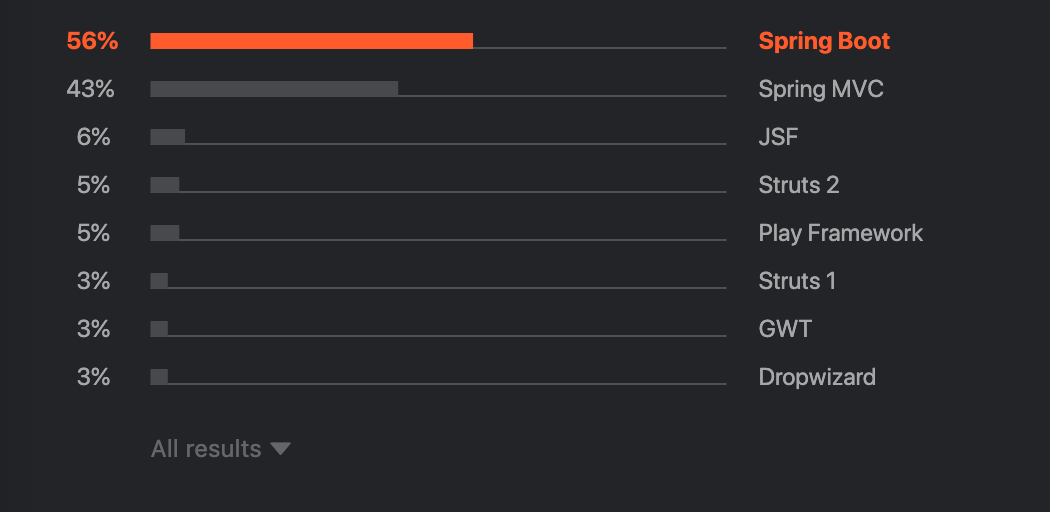The image size is (1050, 512).
Task: Click the Play Framework bar segment
Action: [x=165, y=233]
